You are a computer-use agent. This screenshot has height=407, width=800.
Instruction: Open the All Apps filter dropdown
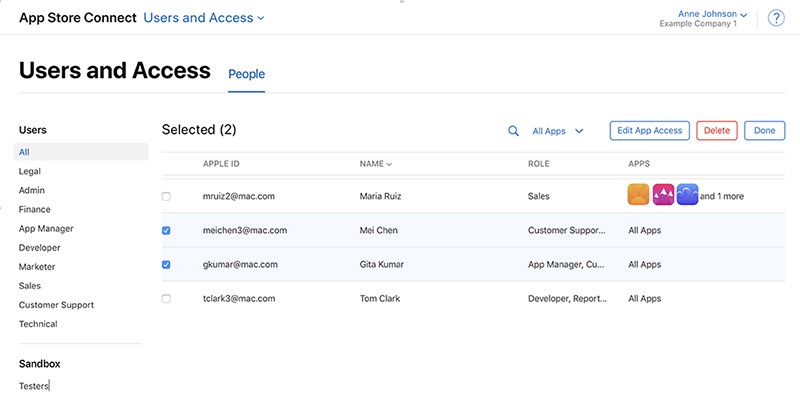558,131
